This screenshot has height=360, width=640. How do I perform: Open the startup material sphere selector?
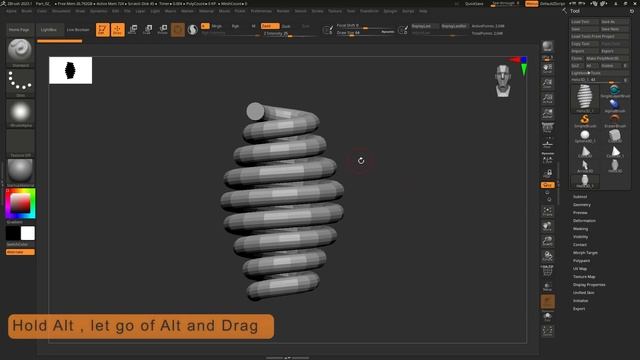tap(20, 173)
